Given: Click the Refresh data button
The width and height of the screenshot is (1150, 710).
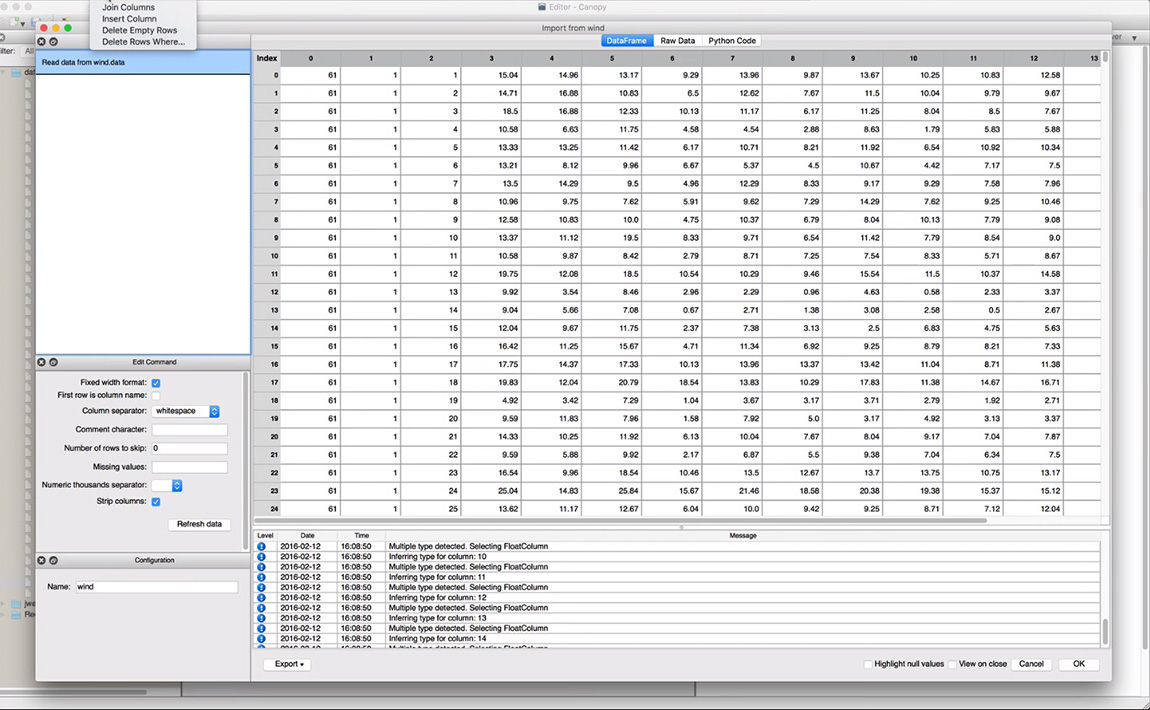Looking at the screenshot, I should click(199, 524).
